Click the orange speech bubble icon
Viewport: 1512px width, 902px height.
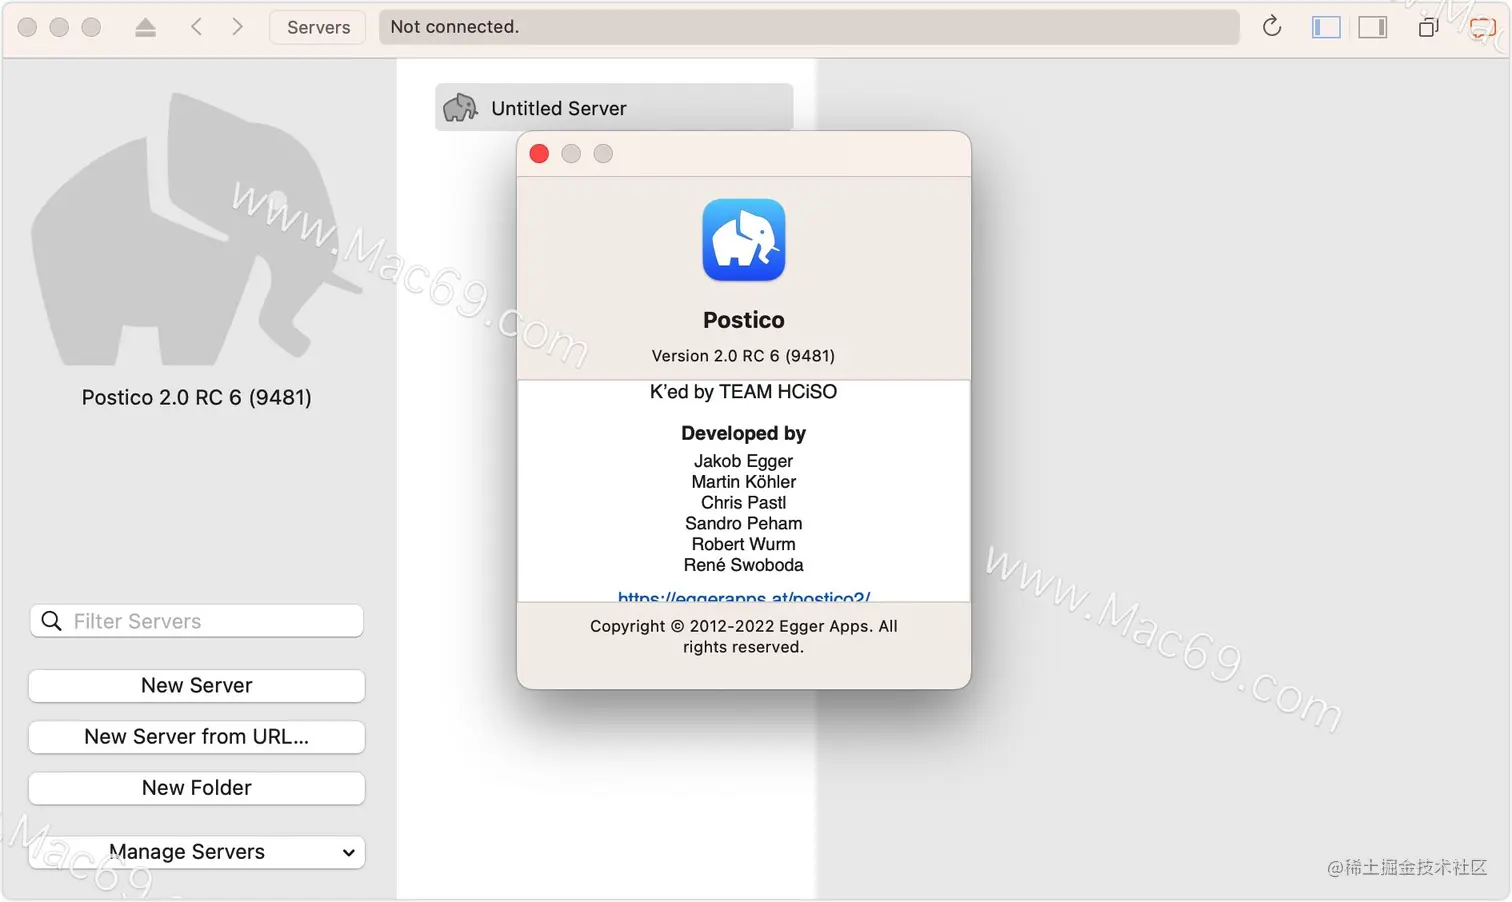(1482, 27)
